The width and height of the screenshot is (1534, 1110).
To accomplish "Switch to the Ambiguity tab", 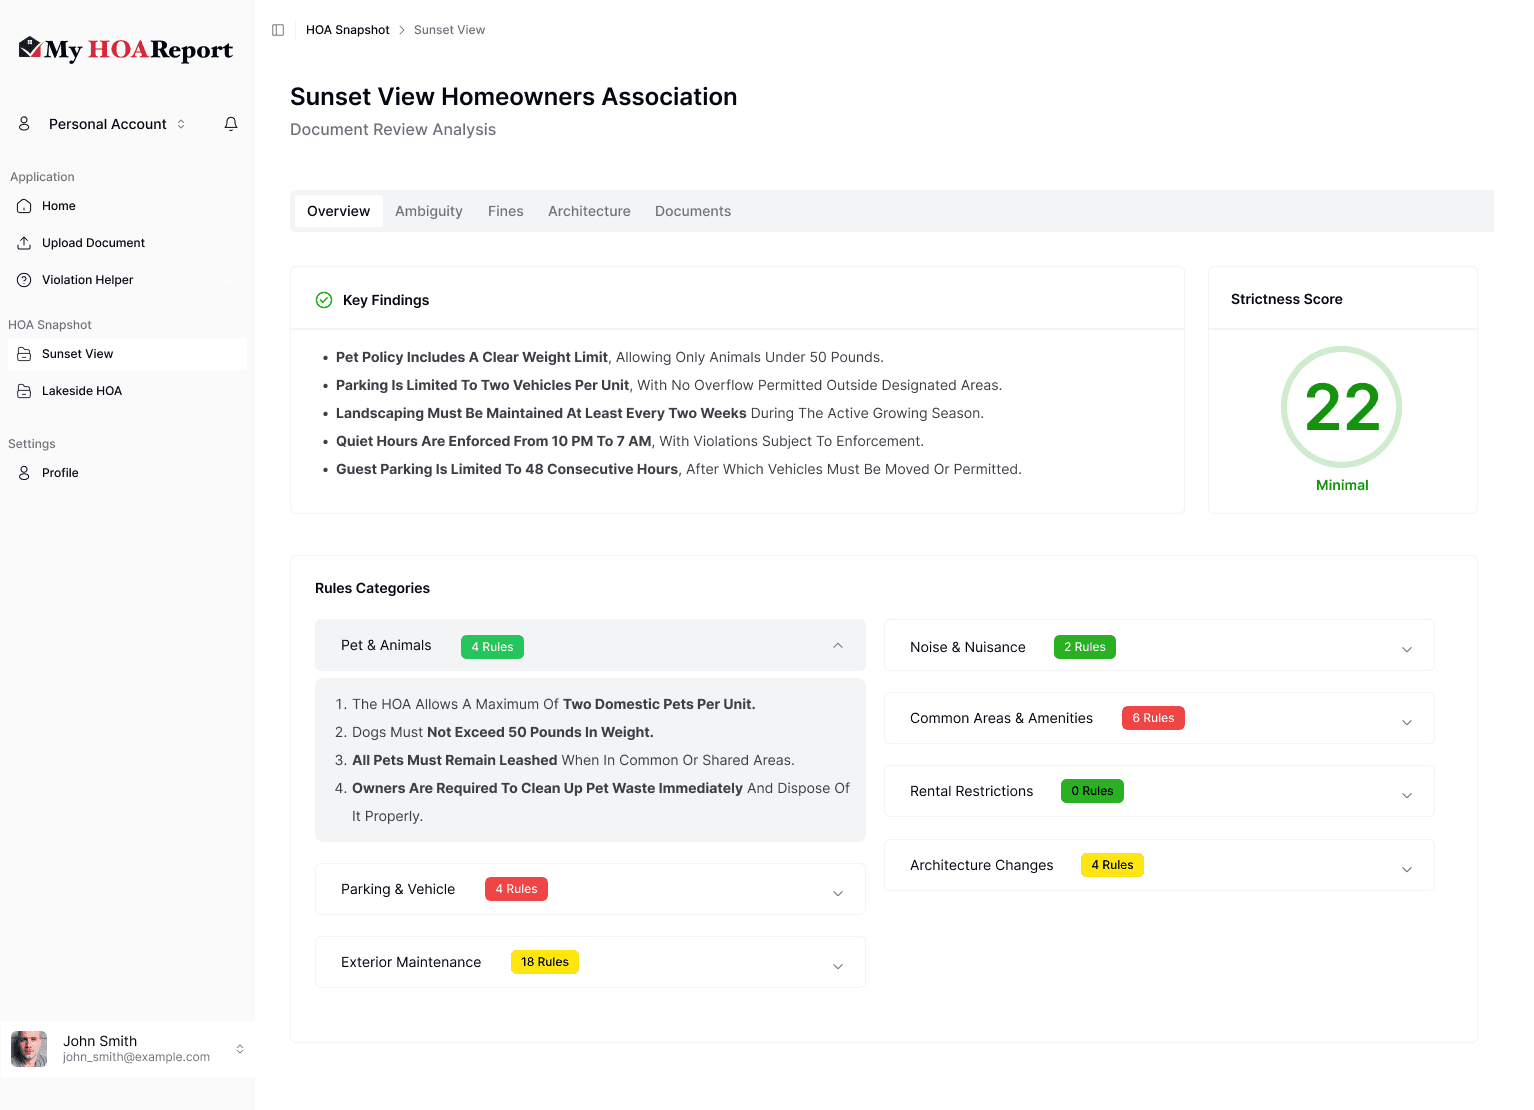I will [428, 211].
